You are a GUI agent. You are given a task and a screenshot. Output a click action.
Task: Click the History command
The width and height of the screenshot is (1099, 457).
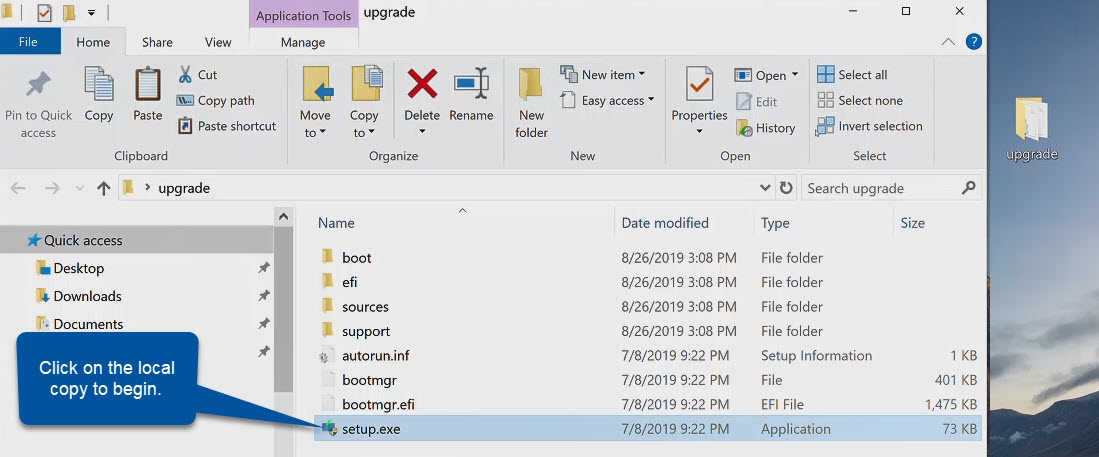[765, 128]
